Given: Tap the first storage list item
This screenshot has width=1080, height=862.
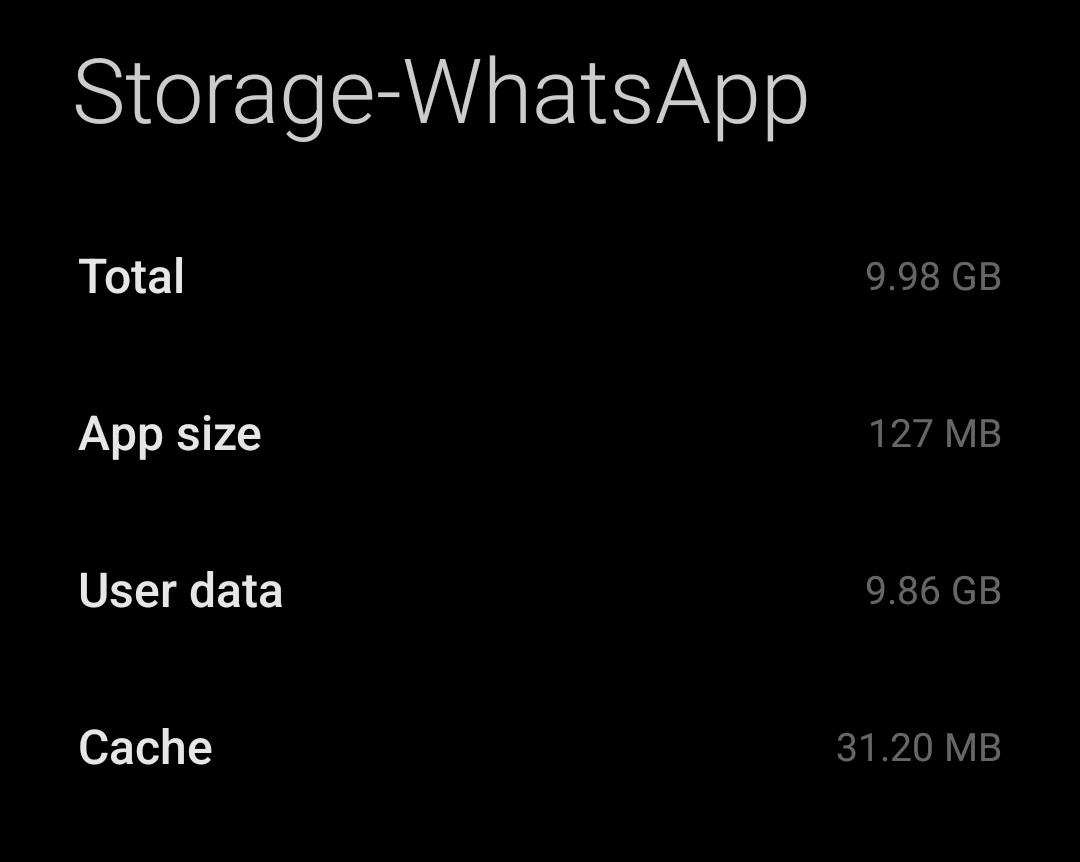Looking at the screenshot, I should click(540, 277).
